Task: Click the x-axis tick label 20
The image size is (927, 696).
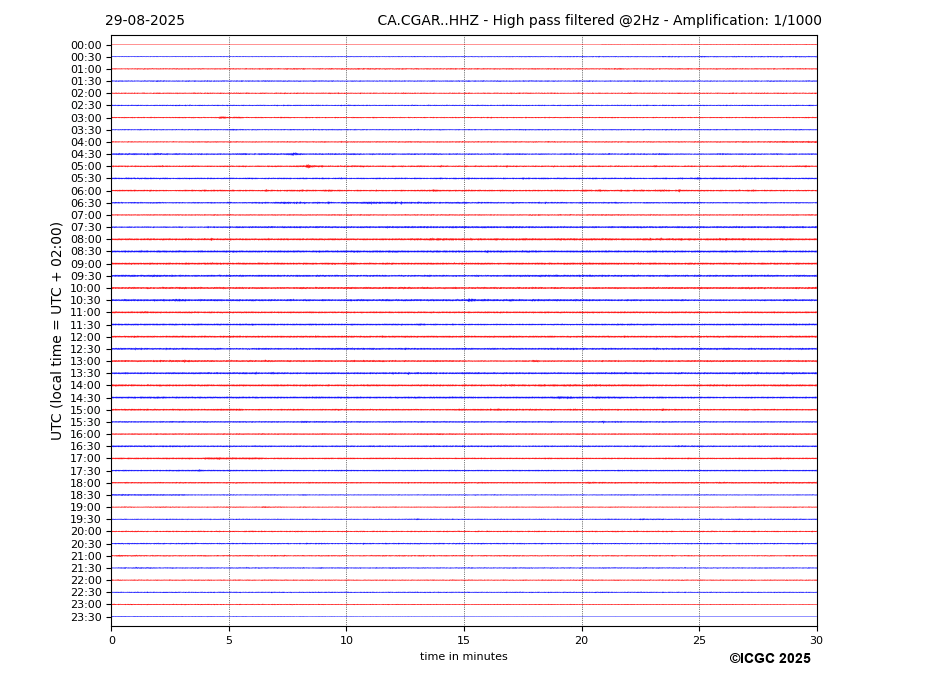Action: coord(582,640)
